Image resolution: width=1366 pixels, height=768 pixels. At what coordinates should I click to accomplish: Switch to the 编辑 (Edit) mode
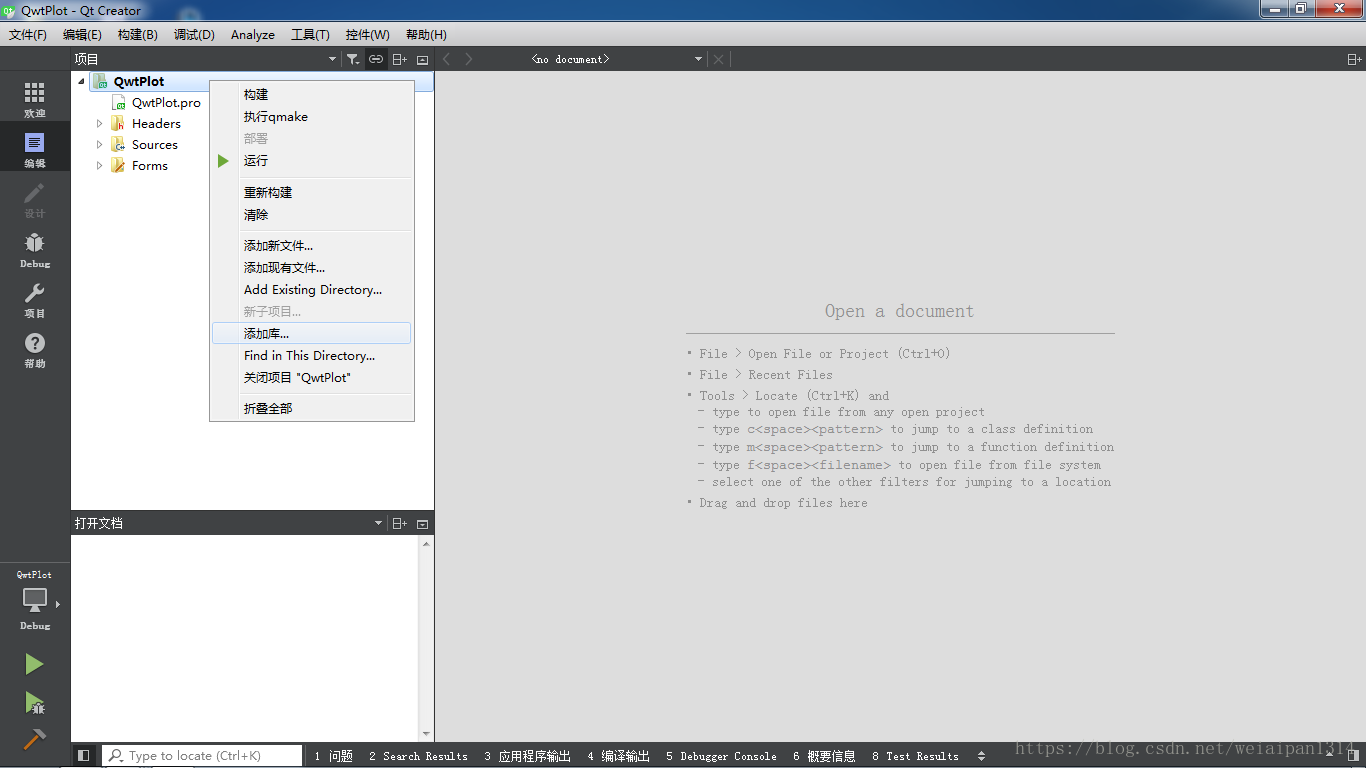pos(35,150)
